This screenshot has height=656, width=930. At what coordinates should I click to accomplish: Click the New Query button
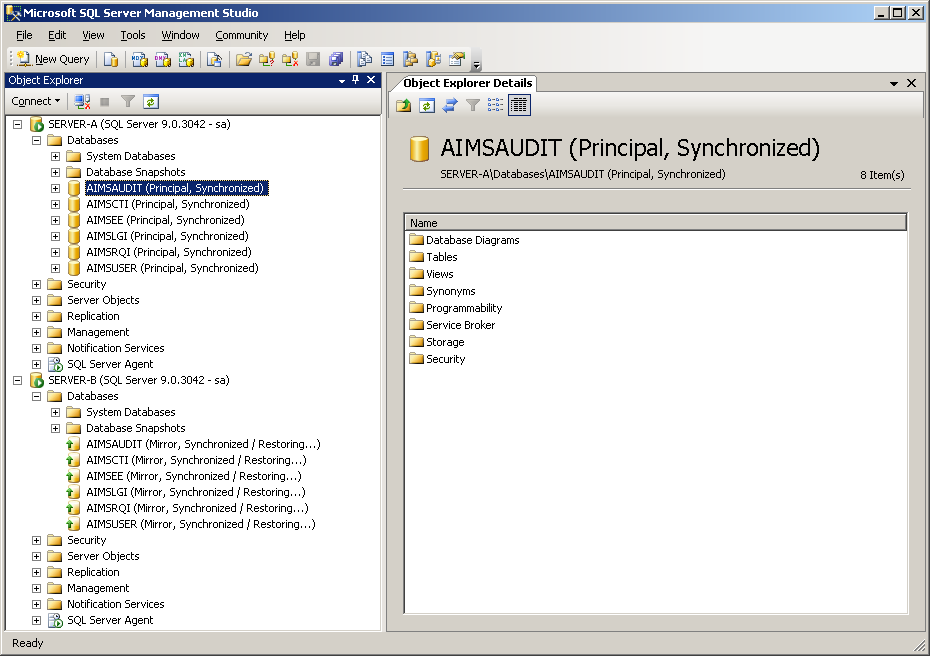pos(52,58)
